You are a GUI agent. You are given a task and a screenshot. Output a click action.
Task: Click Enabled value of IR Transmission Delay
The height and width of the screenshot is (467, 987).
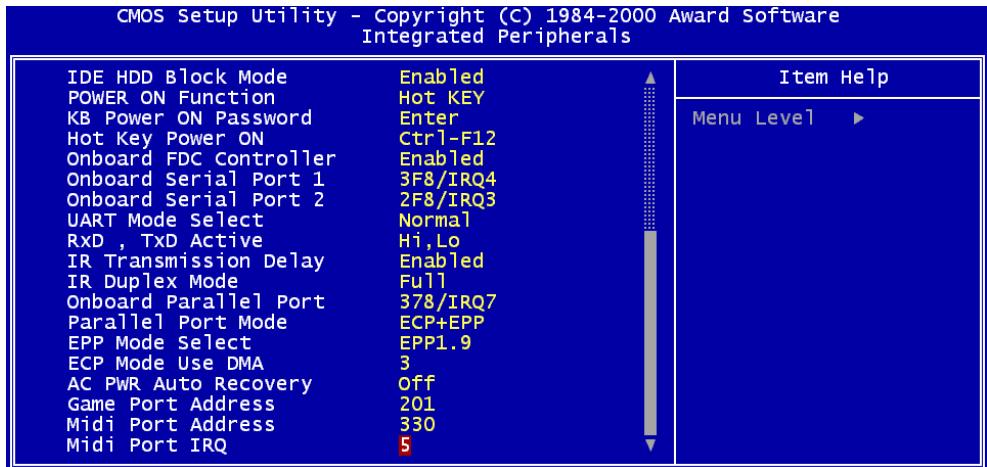coord(441,261)
